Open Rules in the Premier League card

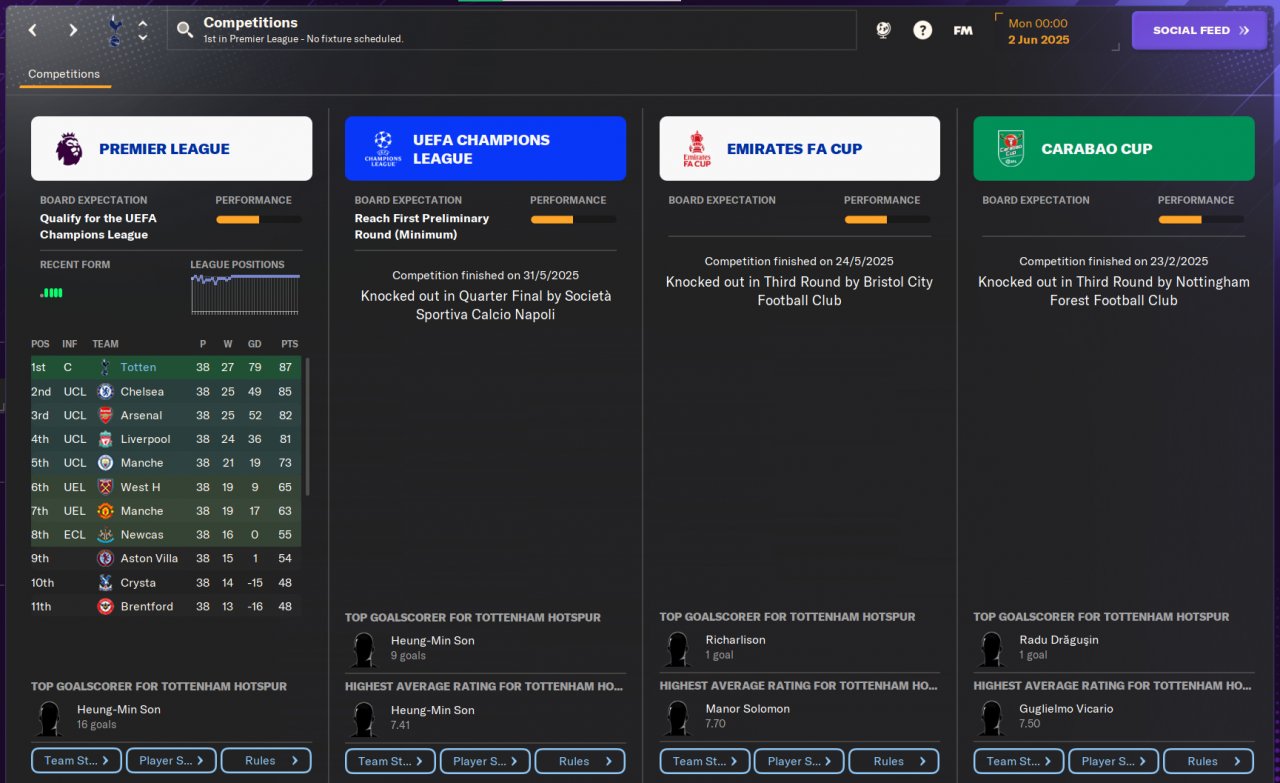tap(266, 761)
